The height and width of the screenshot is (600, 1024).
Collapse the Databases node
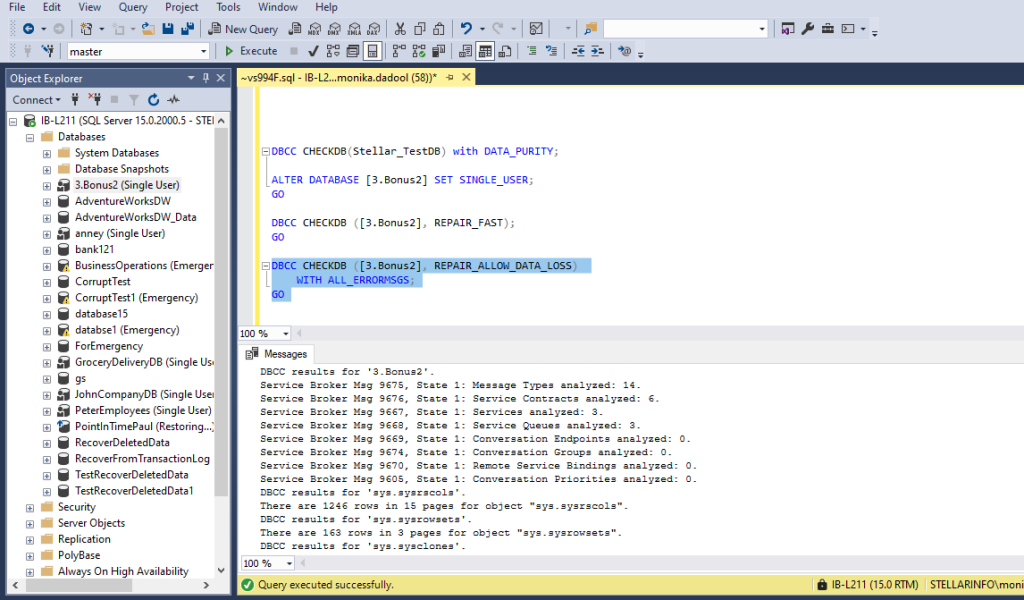(x=28, y=136)
